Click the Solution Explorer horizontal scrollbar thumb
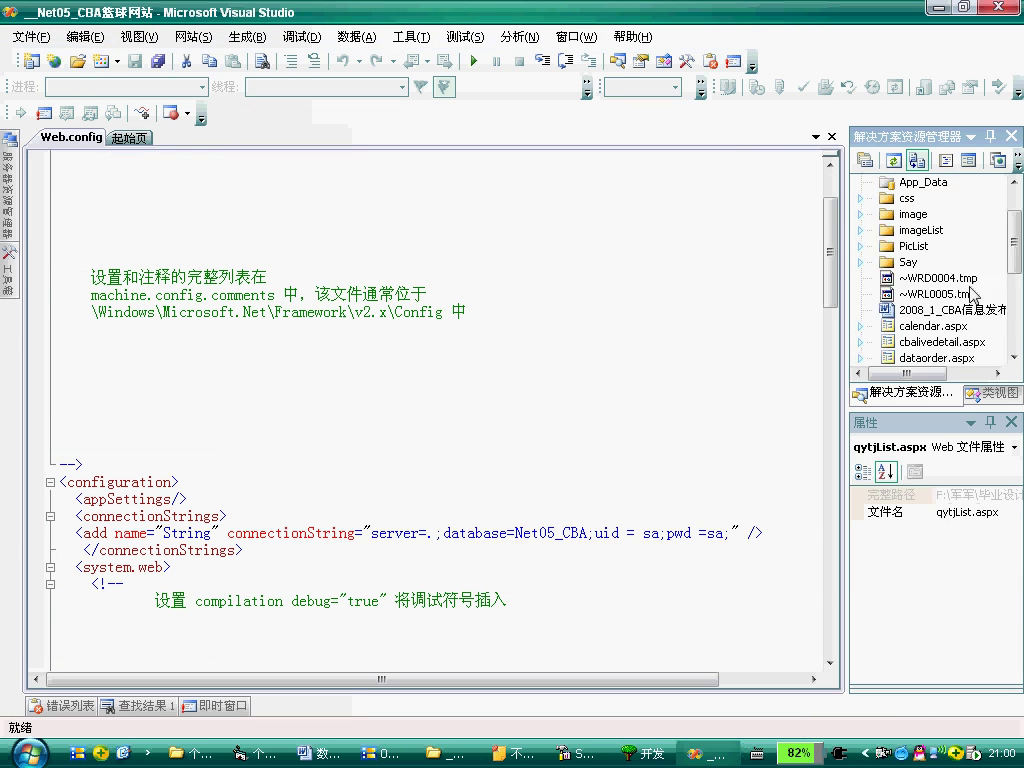The image size is (1024, 768). coord(907,374)
